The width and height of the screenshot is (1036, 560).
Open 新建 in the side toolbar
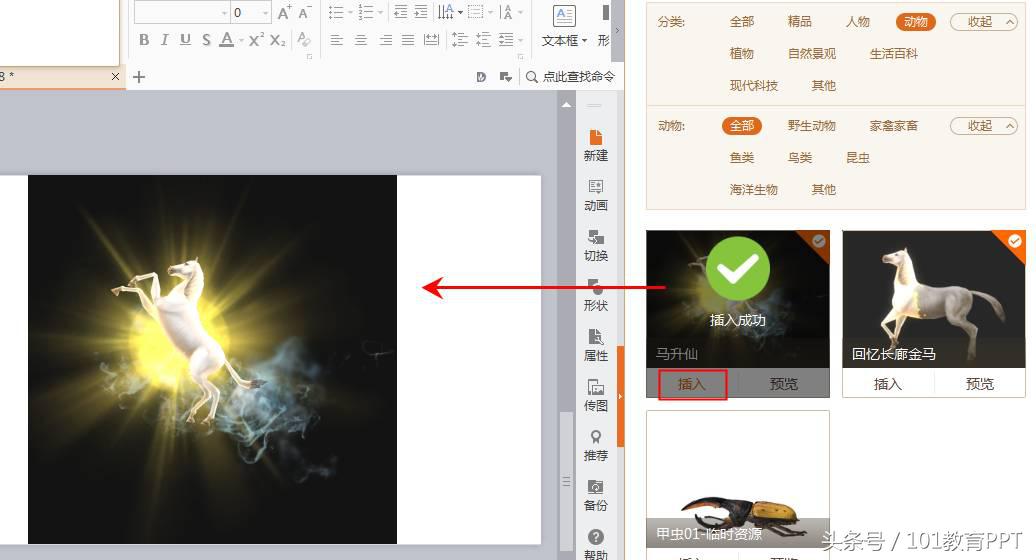click(x=595, y=146)
